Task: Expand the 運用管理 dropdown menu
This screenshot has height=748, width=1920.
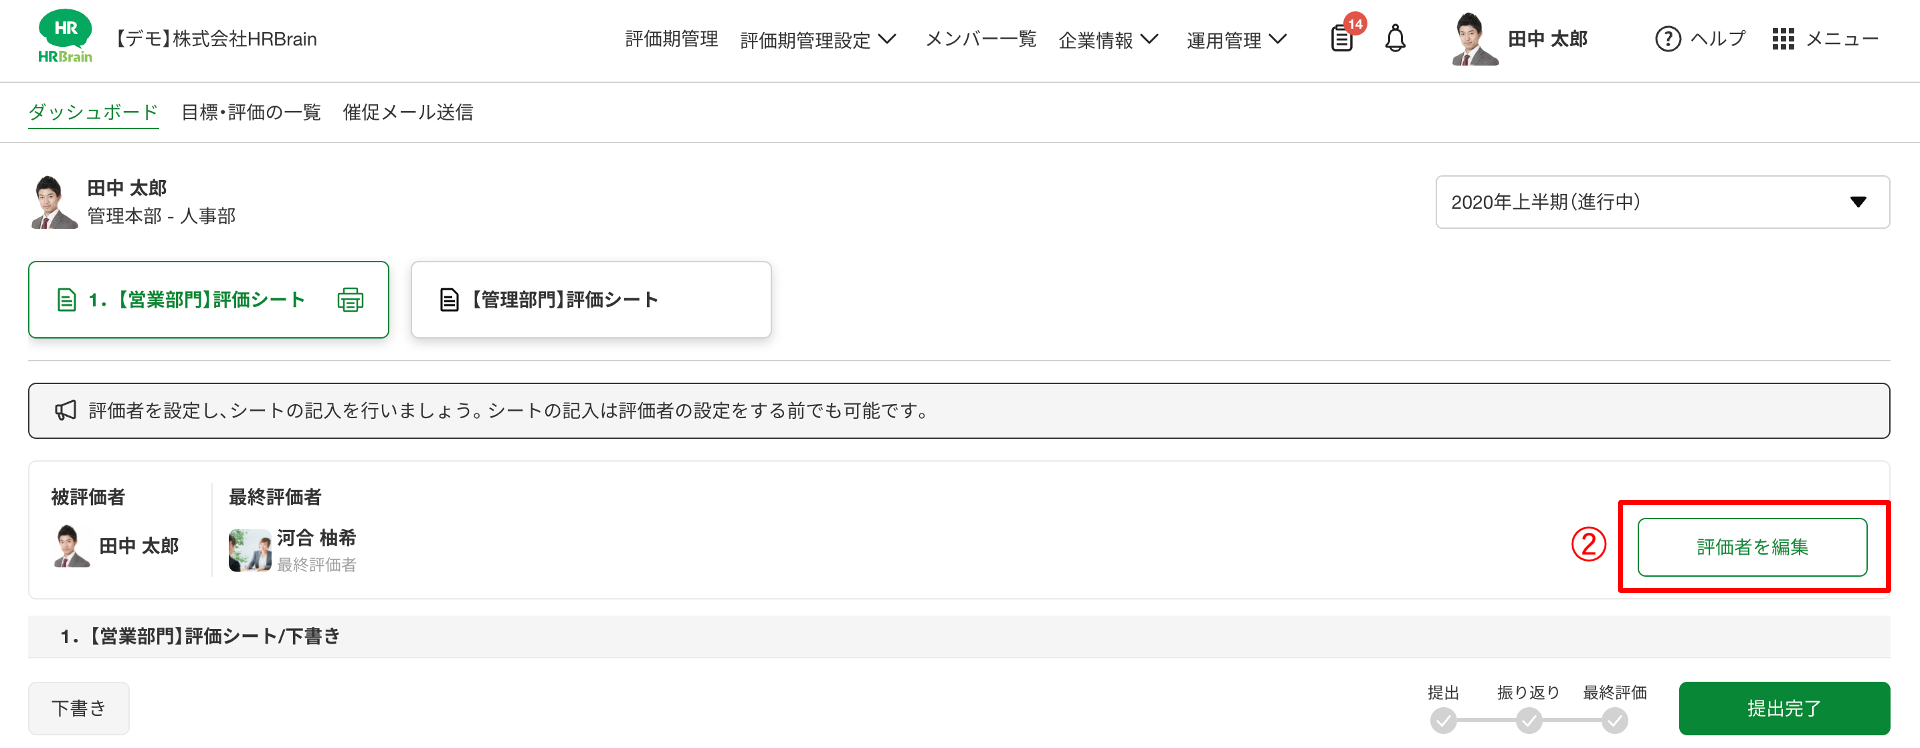Action: [1236, 40]
